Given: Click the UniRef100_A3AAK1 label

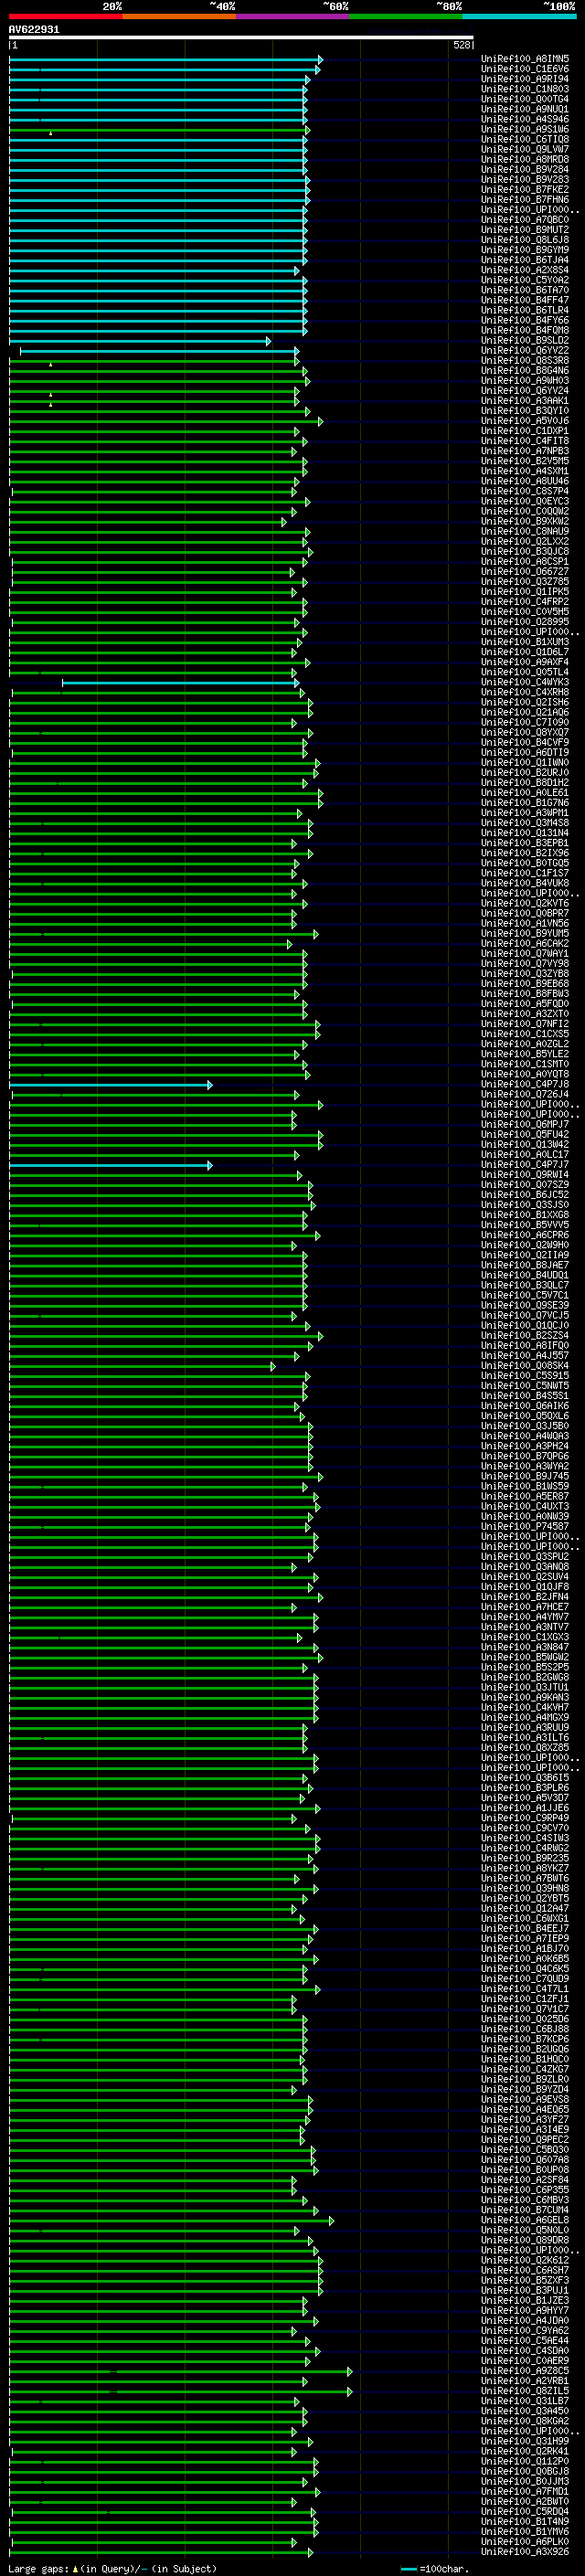Looking at the screenshot, I should [x=525, y=401].
